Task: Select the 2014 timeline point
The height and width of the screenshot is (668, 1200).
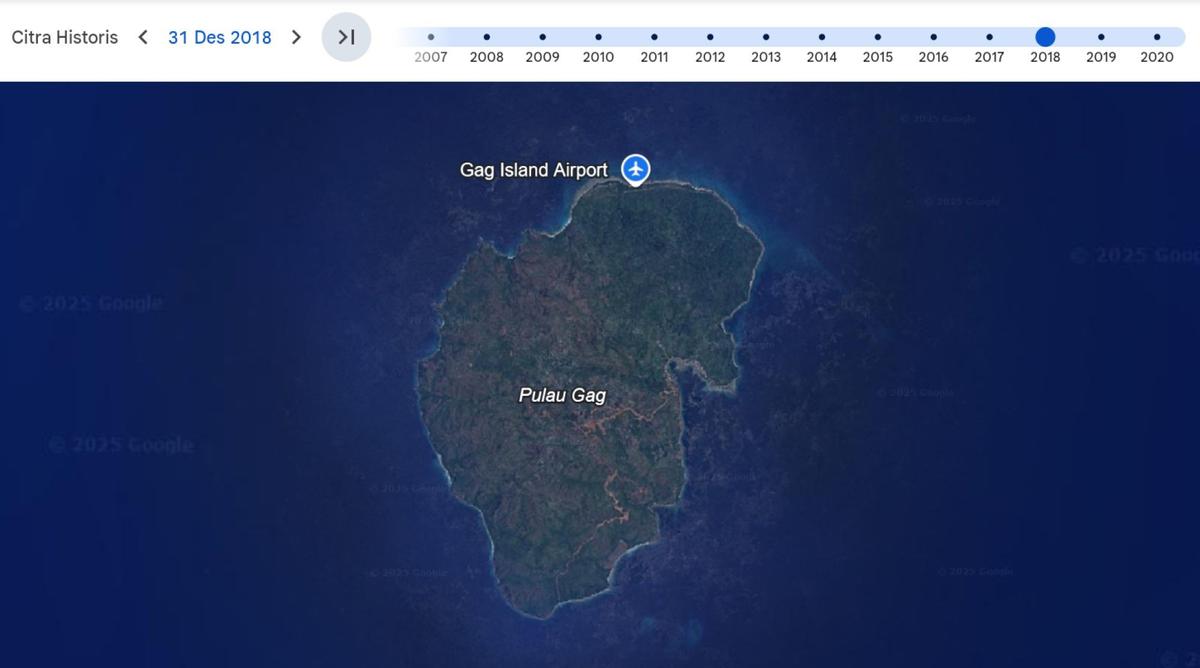Action: 822,37
